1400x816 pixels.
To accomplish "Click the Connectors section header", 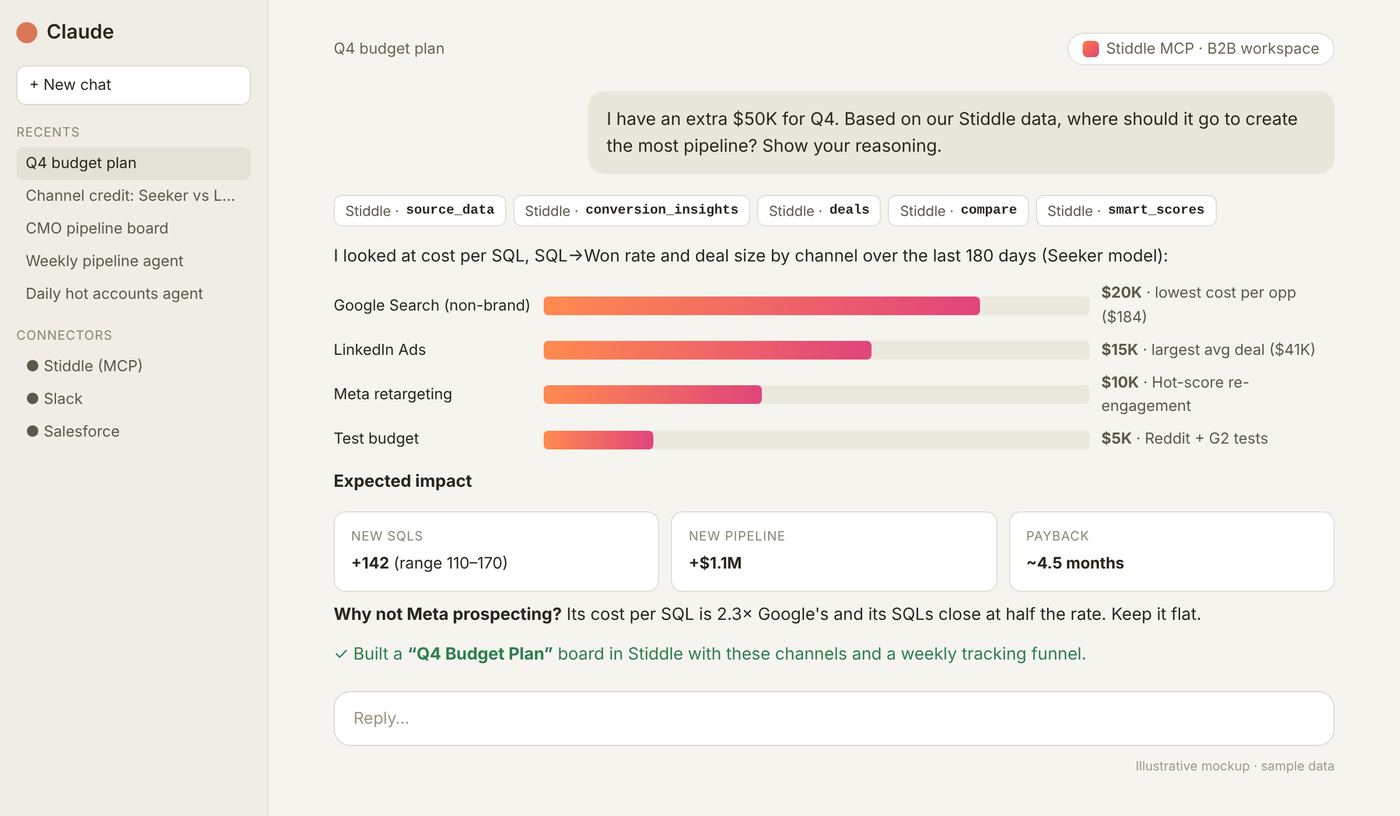I will coord(64,335).
